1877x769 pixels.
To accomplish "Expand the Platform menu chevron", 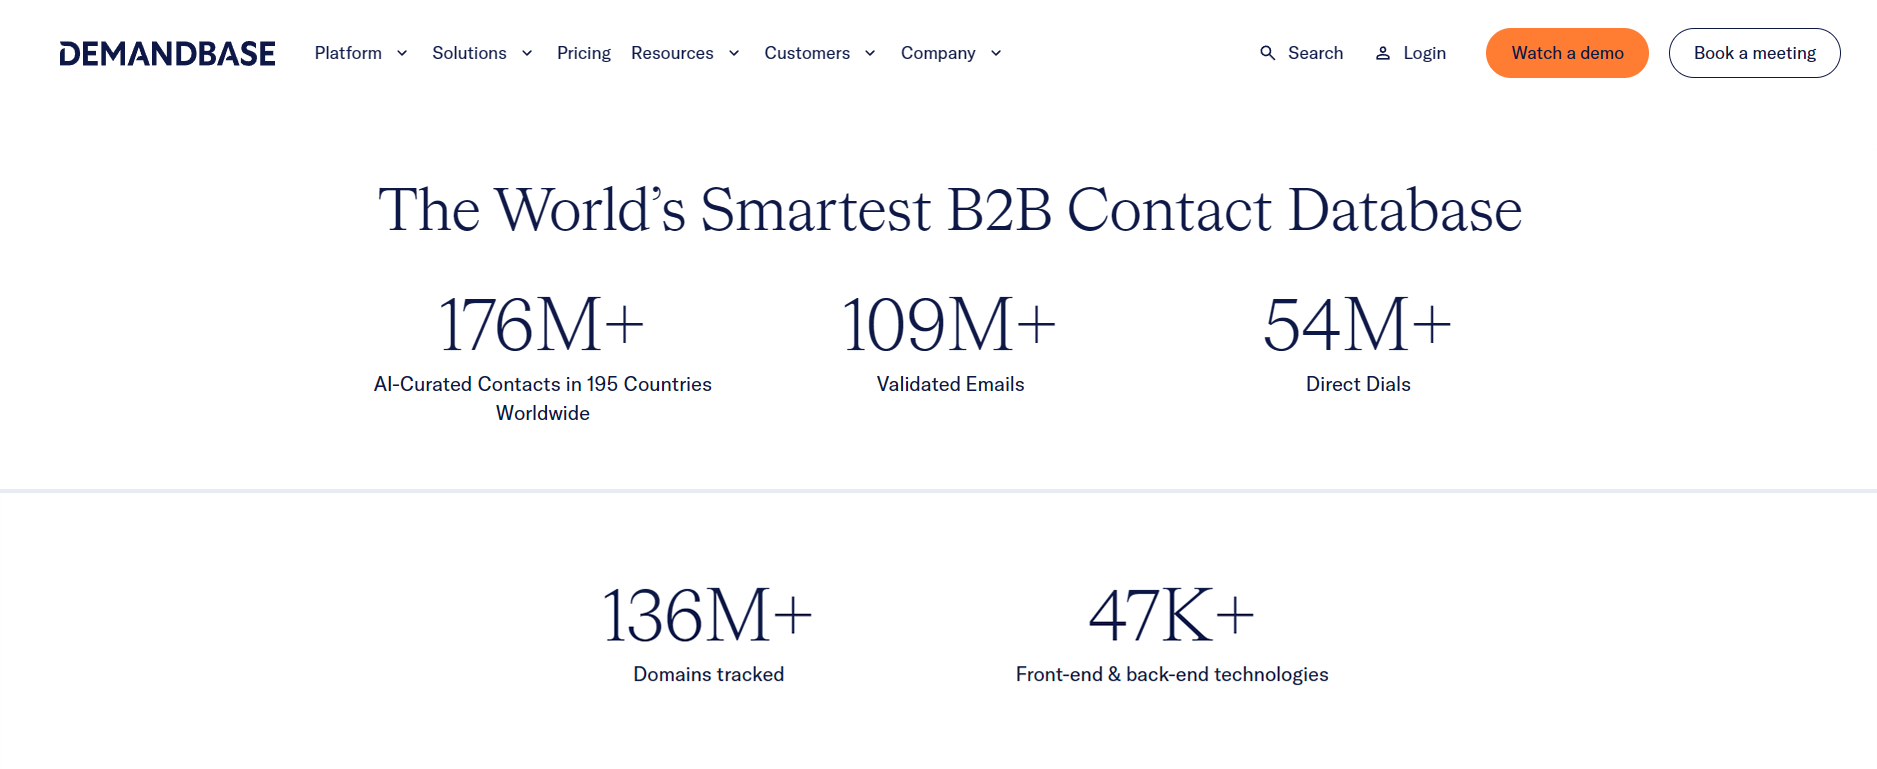I will coord(402,53).
